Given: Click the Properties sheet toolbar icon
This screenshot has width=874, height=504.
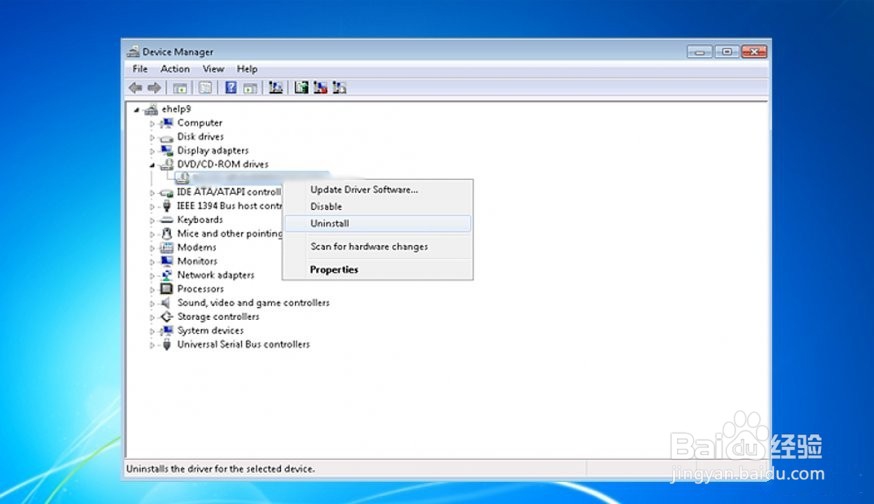Looking at the screenshot, I should pos(205,88).
